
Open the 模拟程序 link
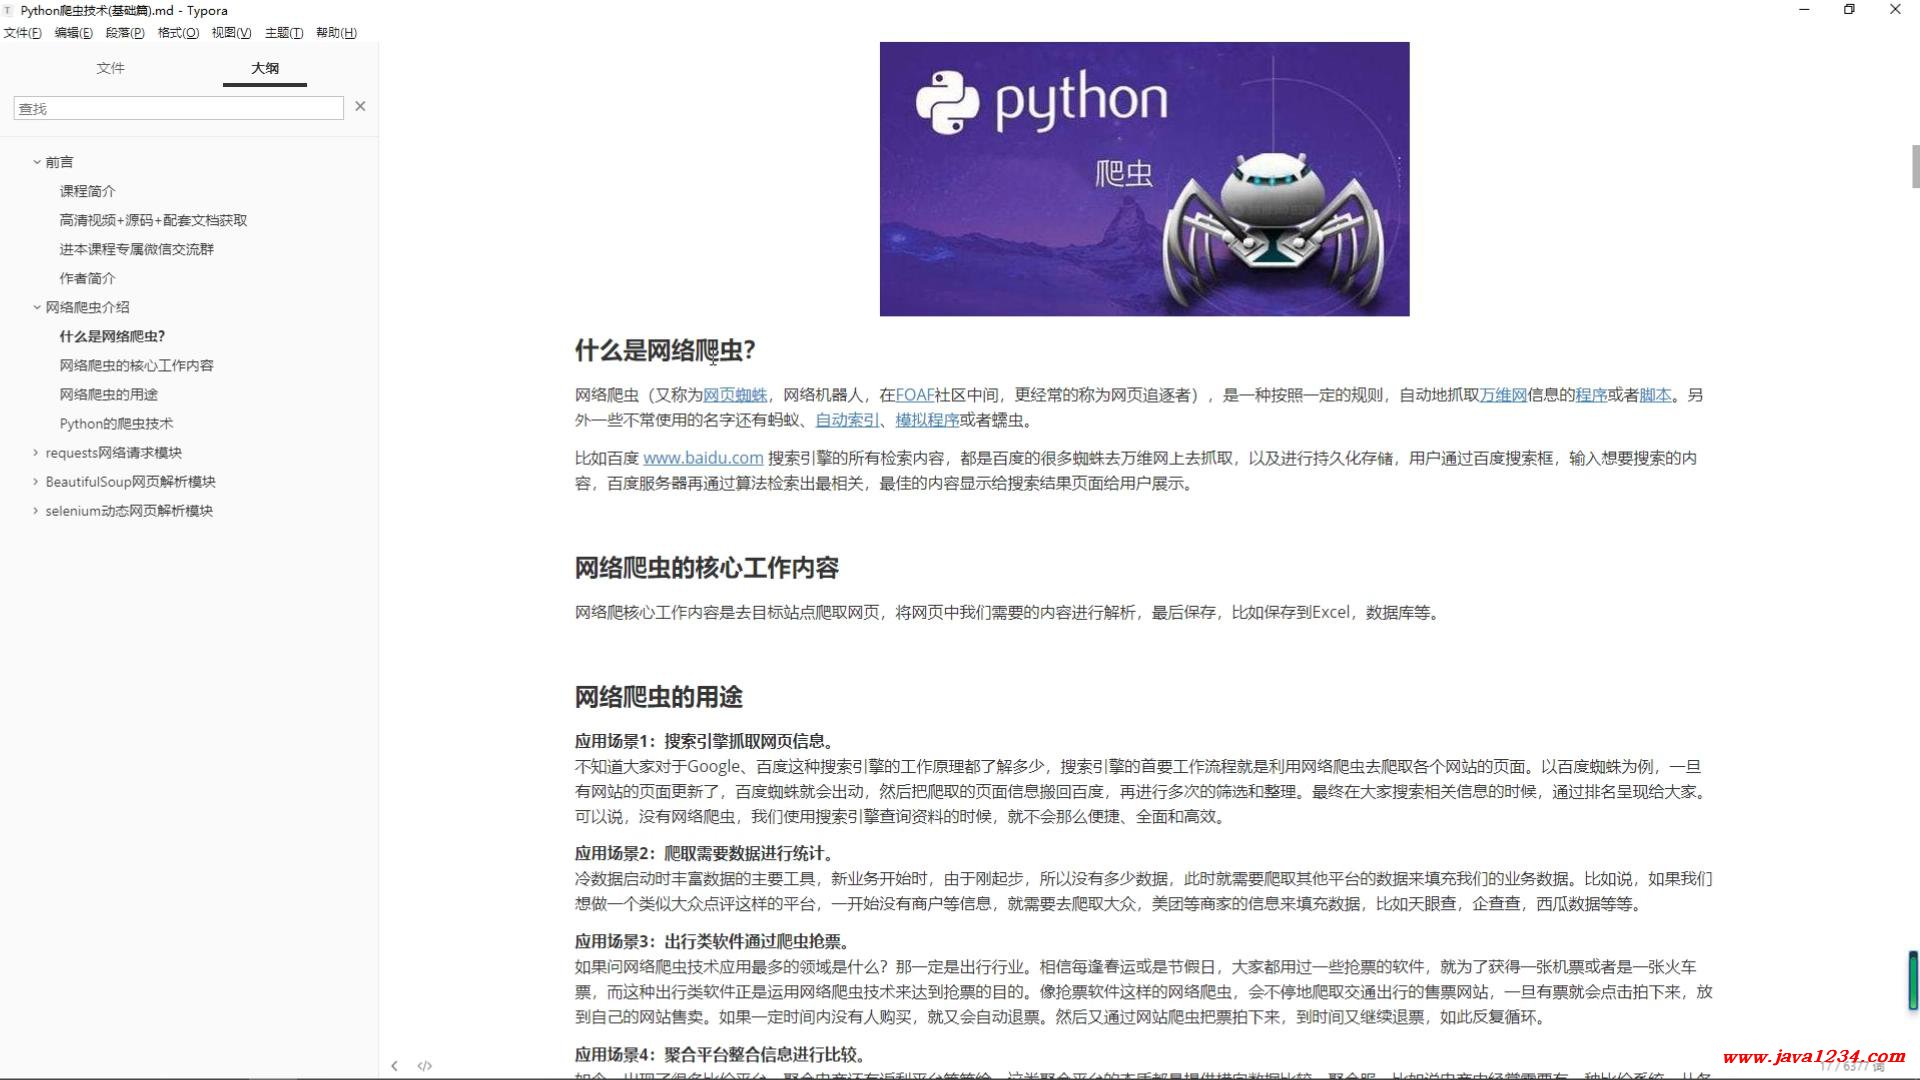point(927,420)
